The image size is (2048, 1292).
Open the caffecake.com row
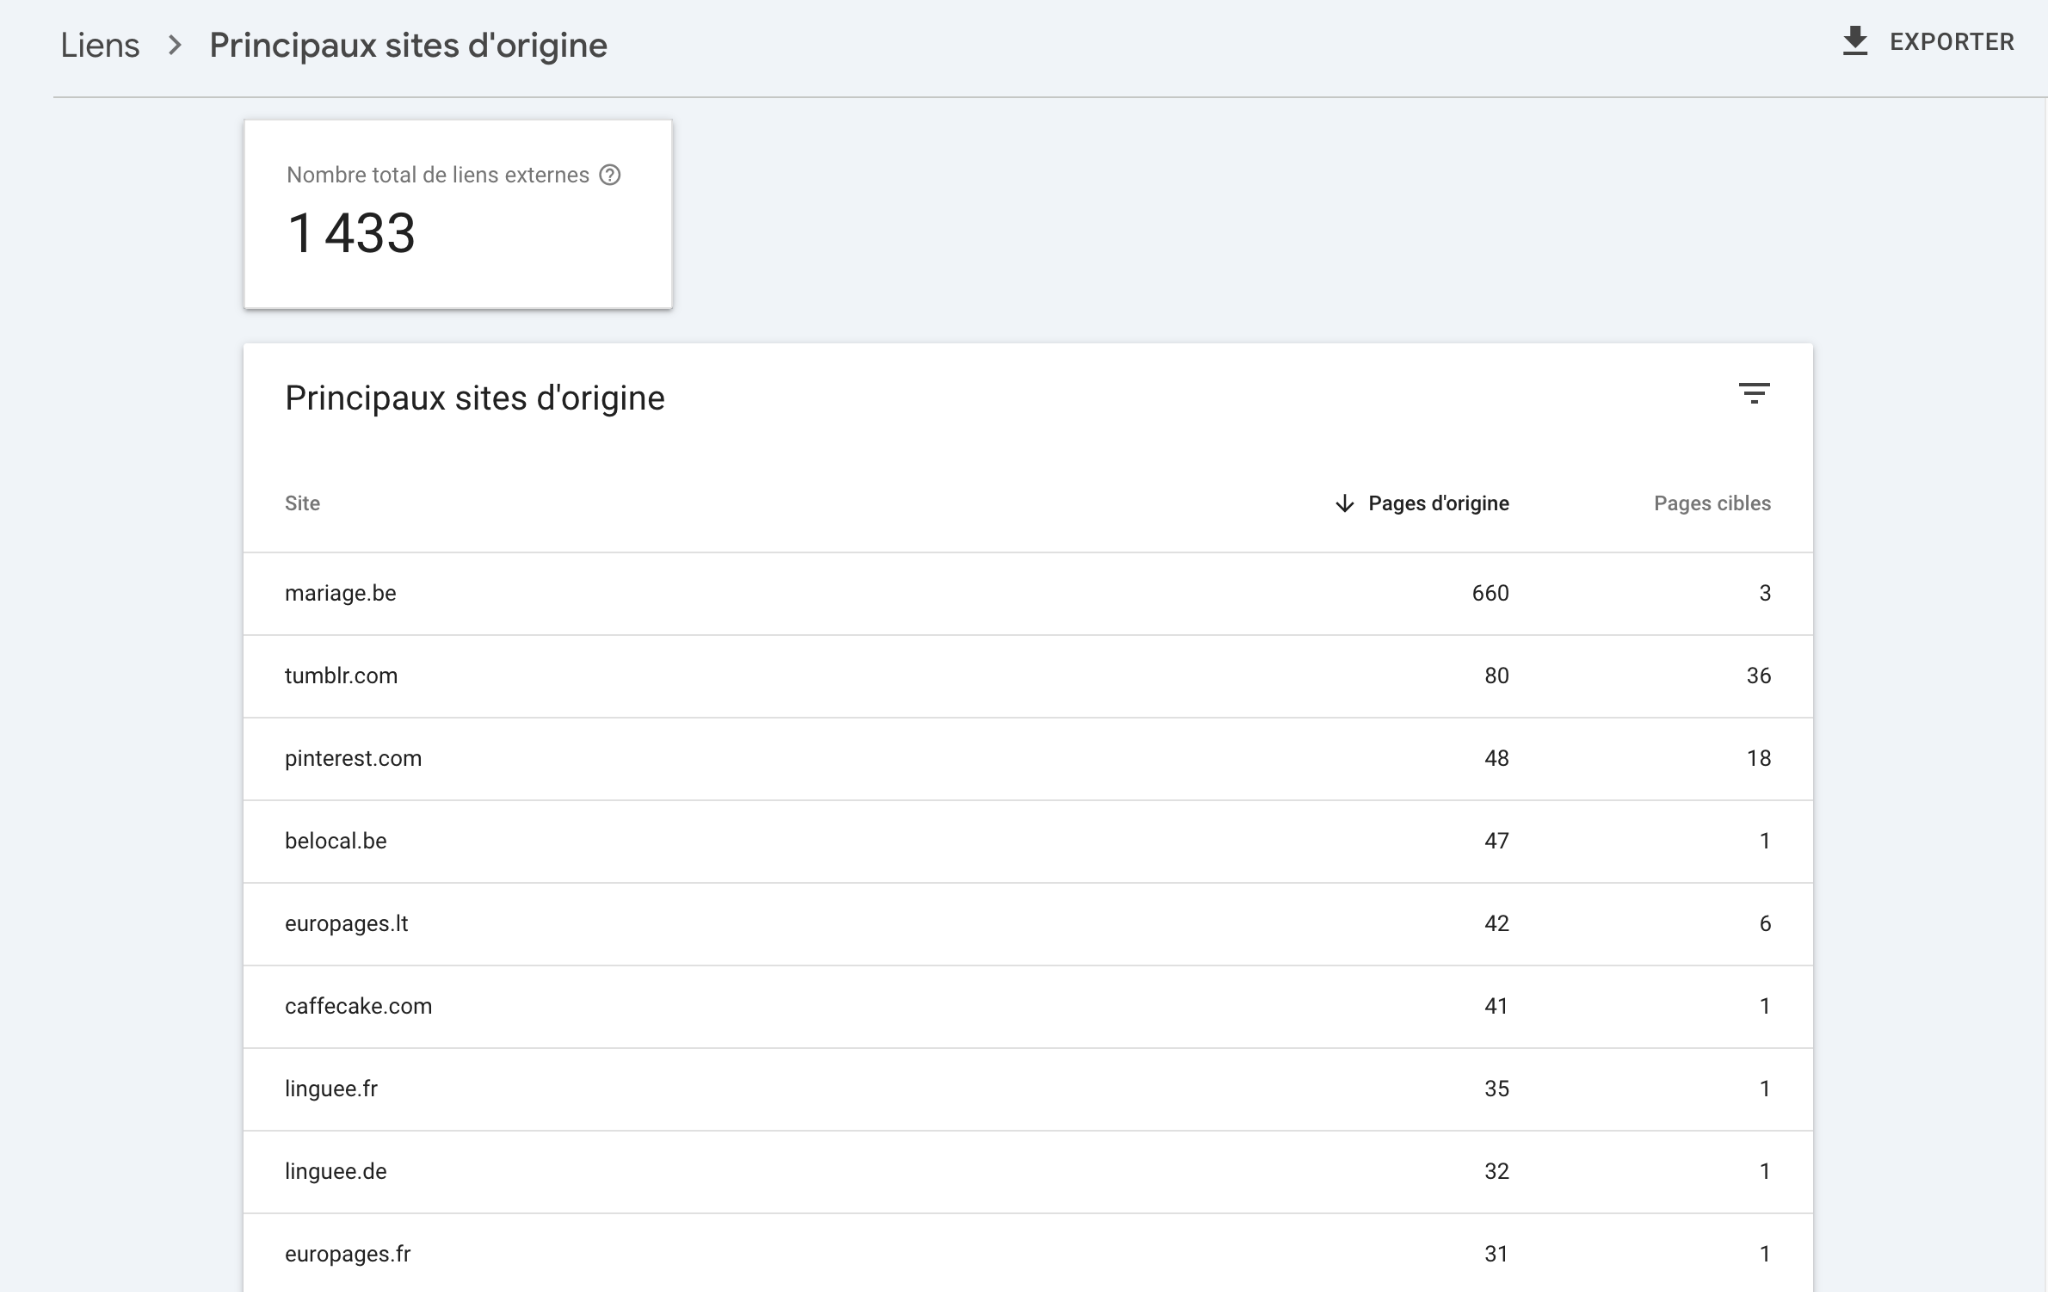coord(1028,1006)
